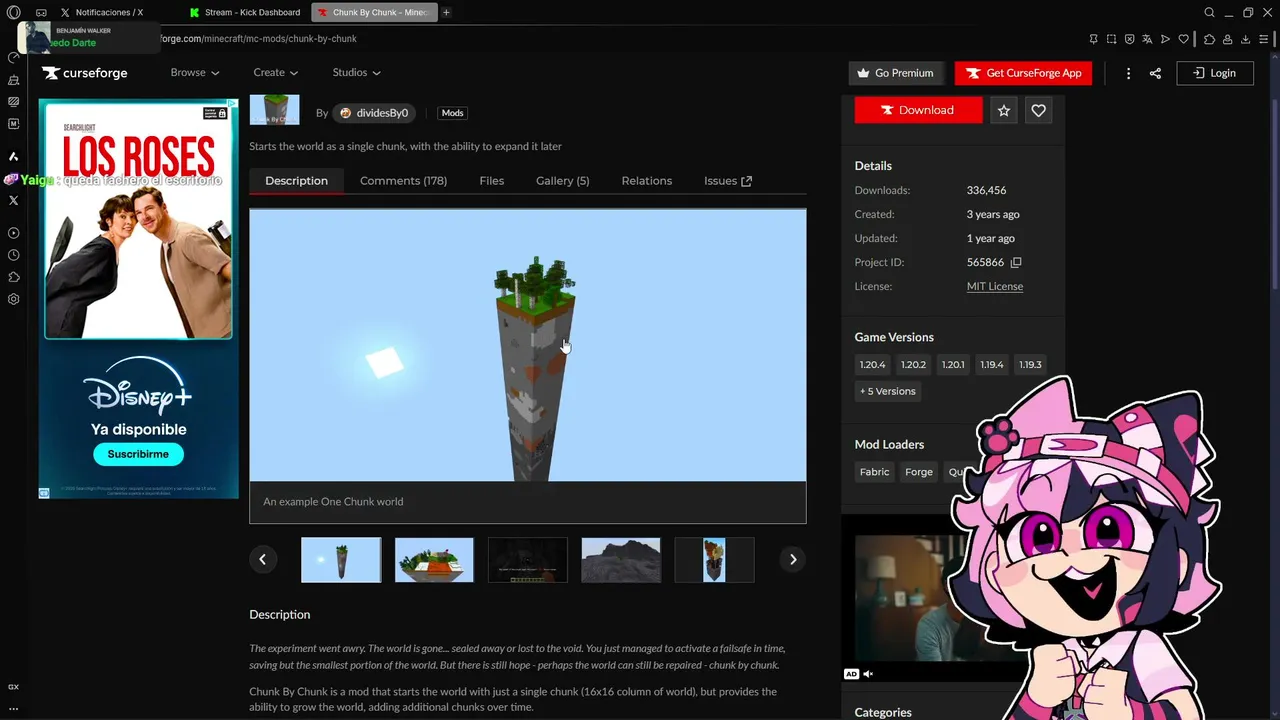Image resolution: width=1280 pixels, height=720 pixels.
Task: Open browsing history clock icon in sidebar
Action: point(13,255)
